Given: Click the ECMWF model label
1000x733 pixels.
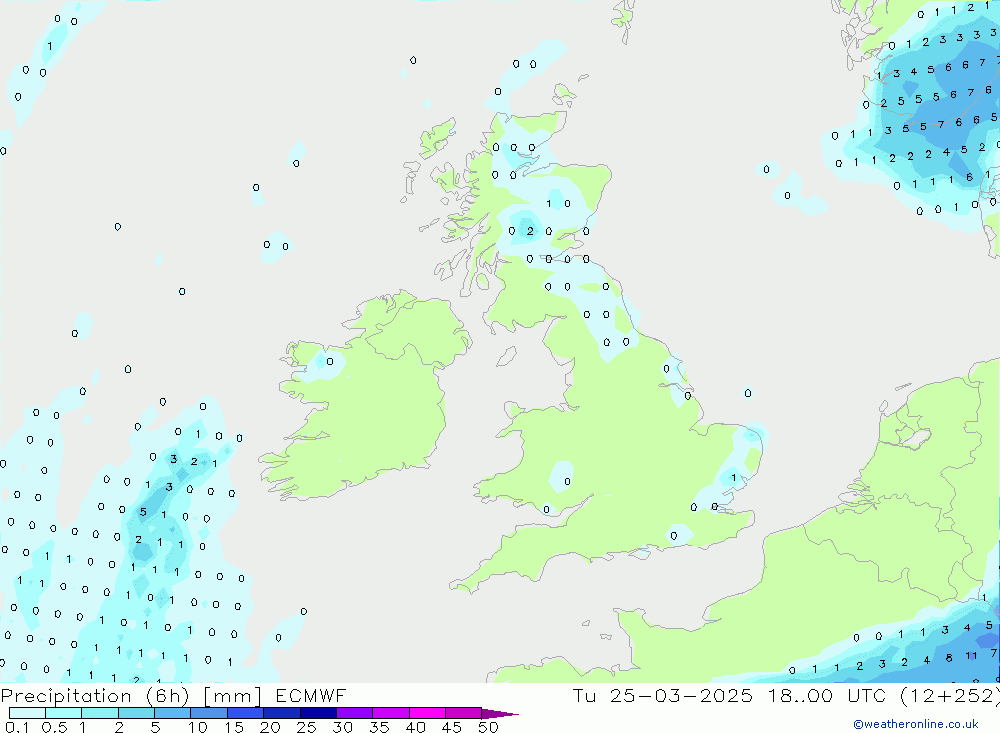Looking at the screenshot, I should [x=311, y=696].
